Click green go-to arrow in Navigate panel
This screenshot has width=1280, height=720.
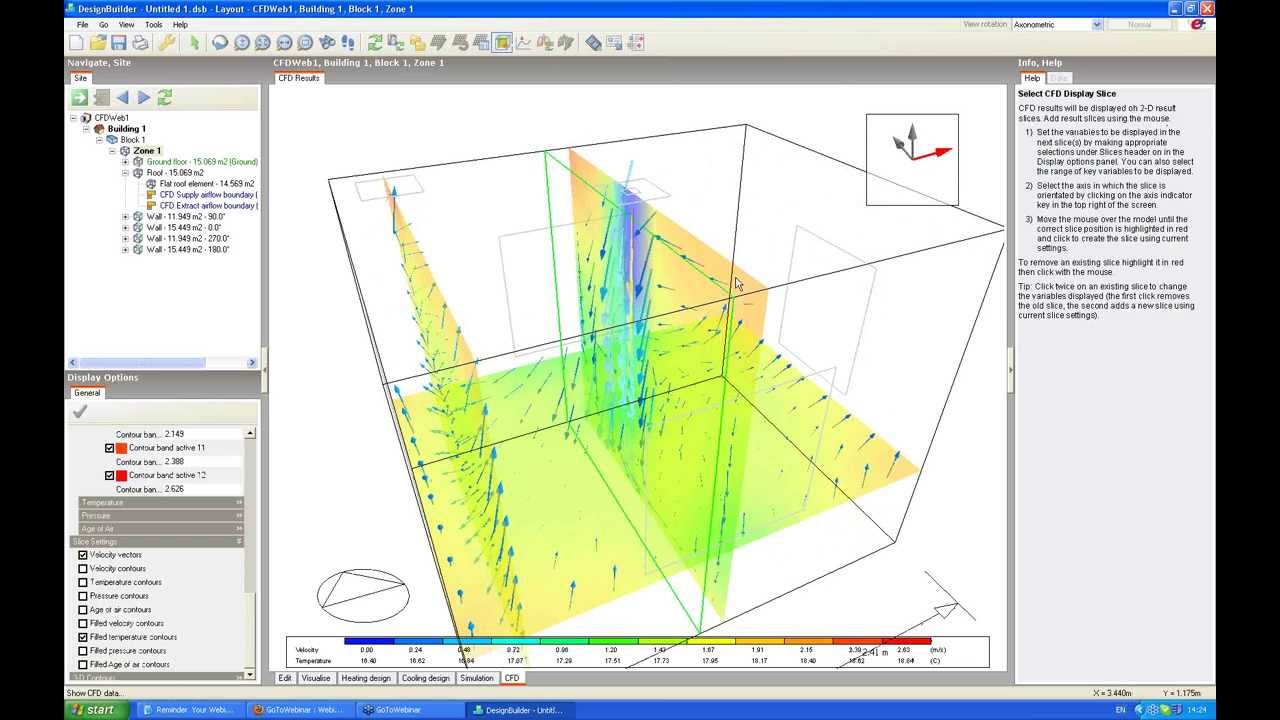[x=79, y=97]
